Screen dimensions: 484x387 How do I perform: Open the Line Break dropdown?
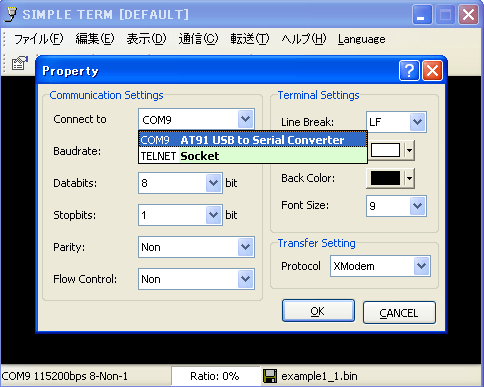(x=418, y=122)
